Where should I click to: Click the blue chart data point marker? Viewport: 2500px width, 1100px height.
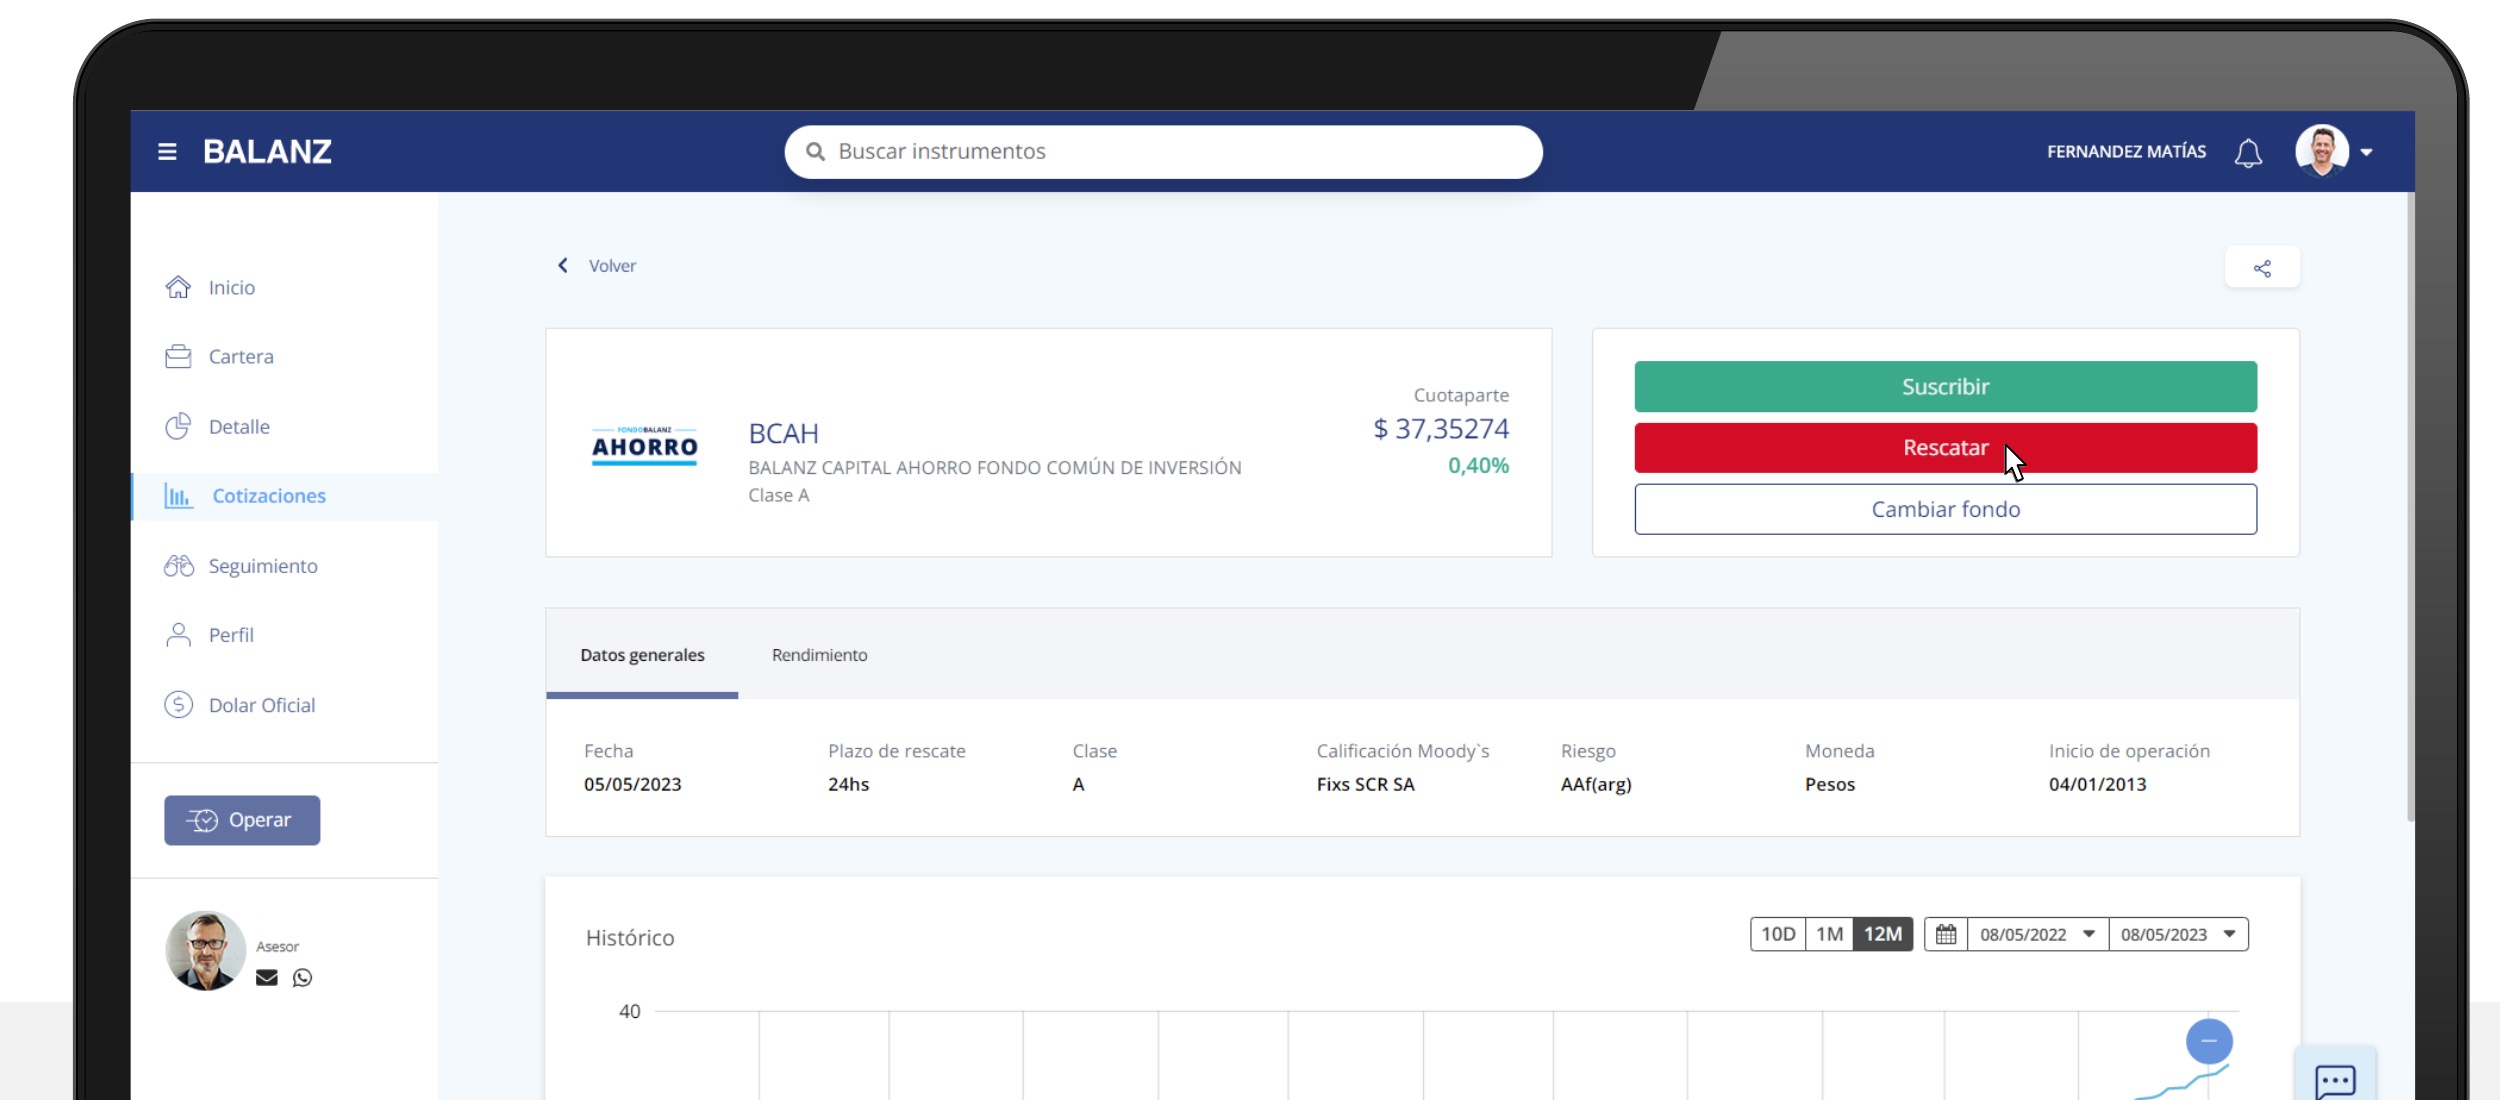click(2209, 1041)
